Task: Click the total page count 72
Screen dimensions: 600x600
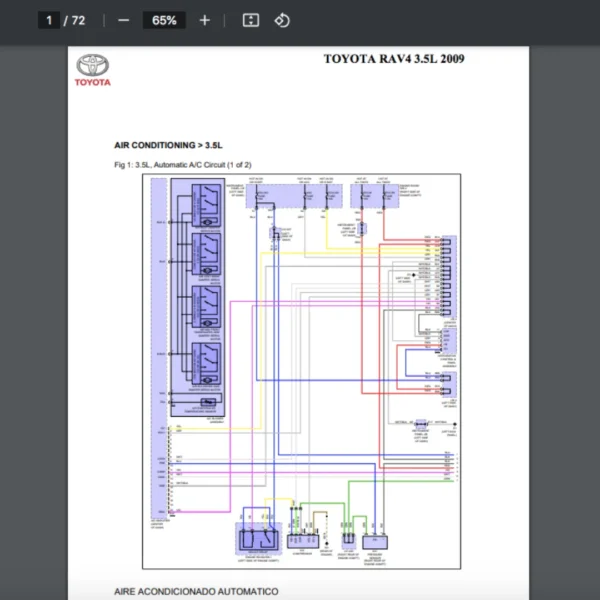Action: [x=78, y=20]
